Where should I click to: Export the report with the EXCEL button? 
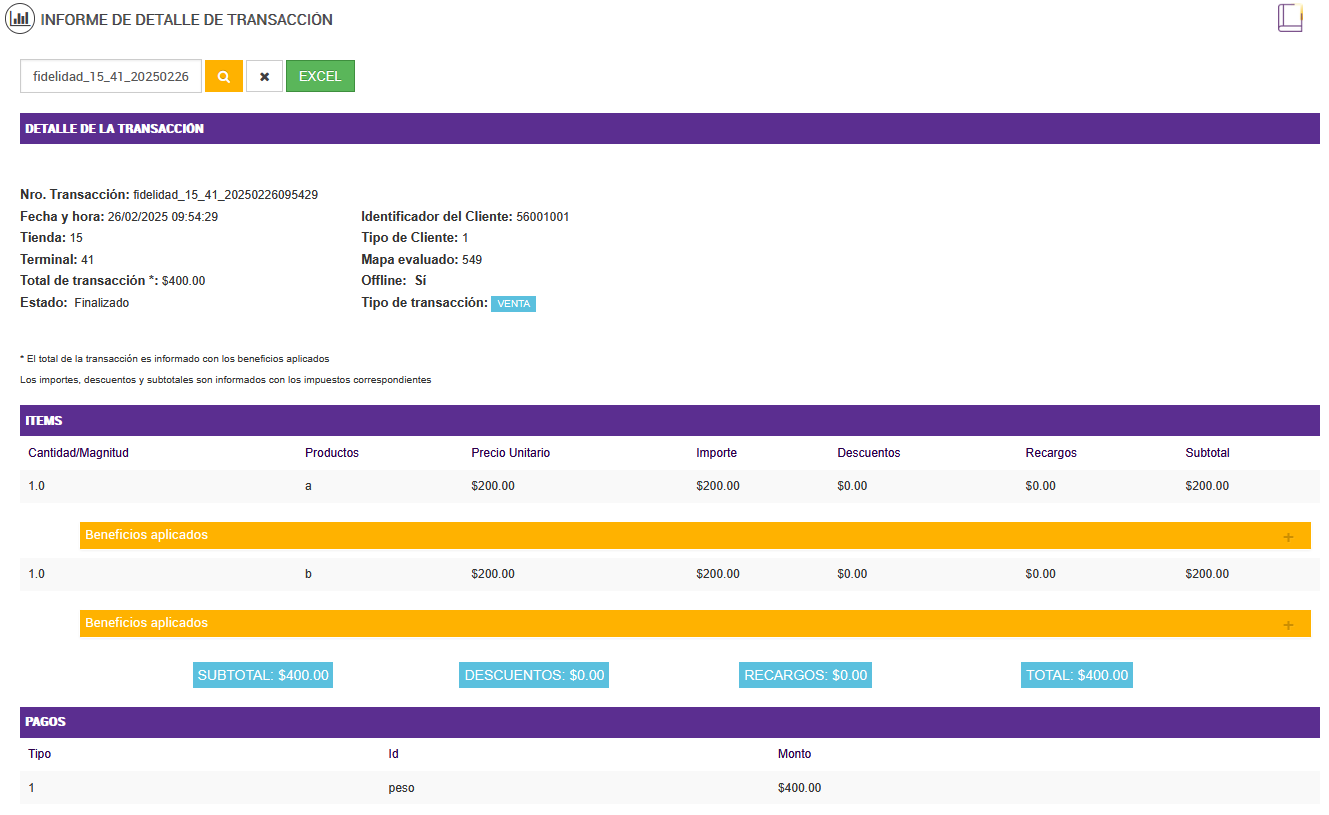coord(320,76)
